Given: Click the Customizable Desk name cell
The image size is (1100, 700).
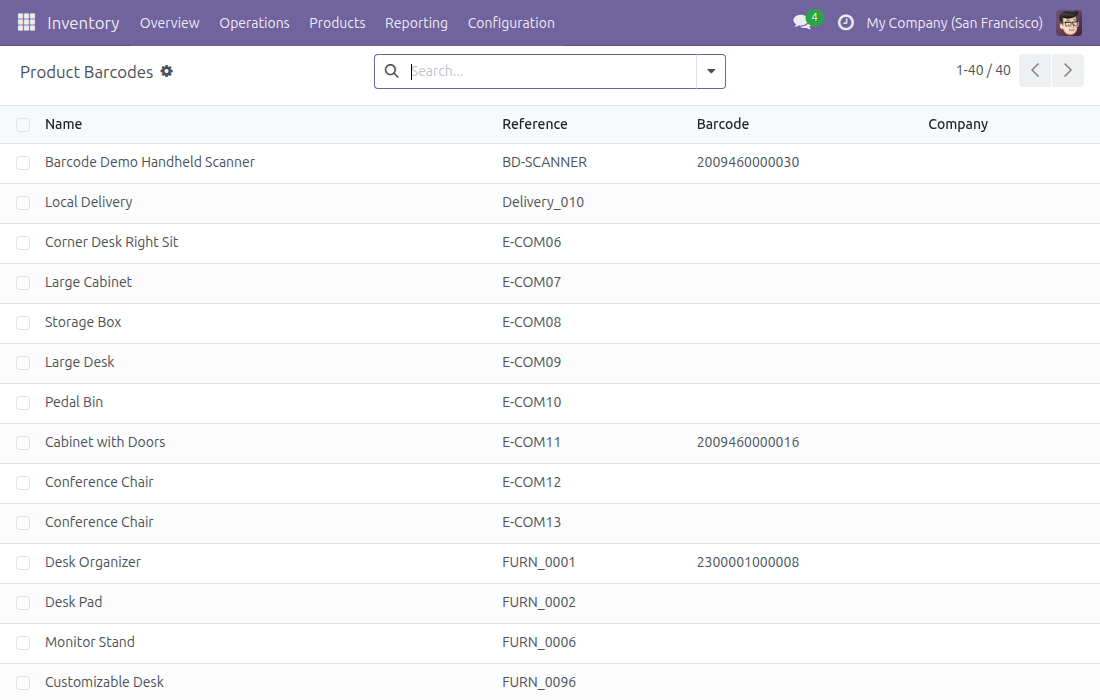Looking at the screenshot, I should [104, 682].
